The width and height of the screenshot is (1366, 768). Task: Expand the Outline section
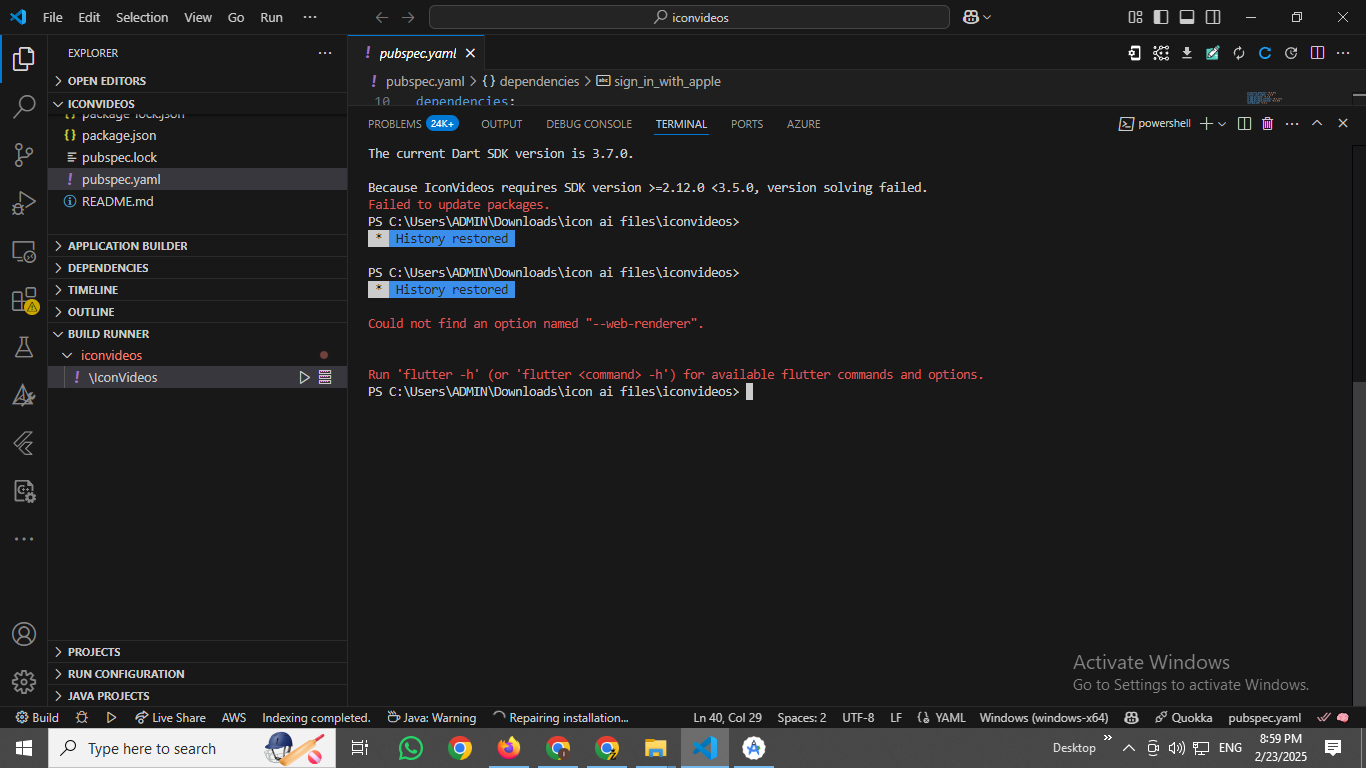click(198, 312)
